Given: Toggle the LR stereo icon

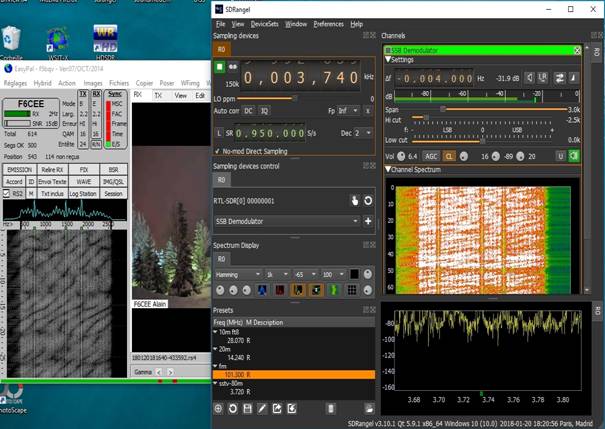Looking at the screenshot, I should pyautogui.click(x=542, y=78).
